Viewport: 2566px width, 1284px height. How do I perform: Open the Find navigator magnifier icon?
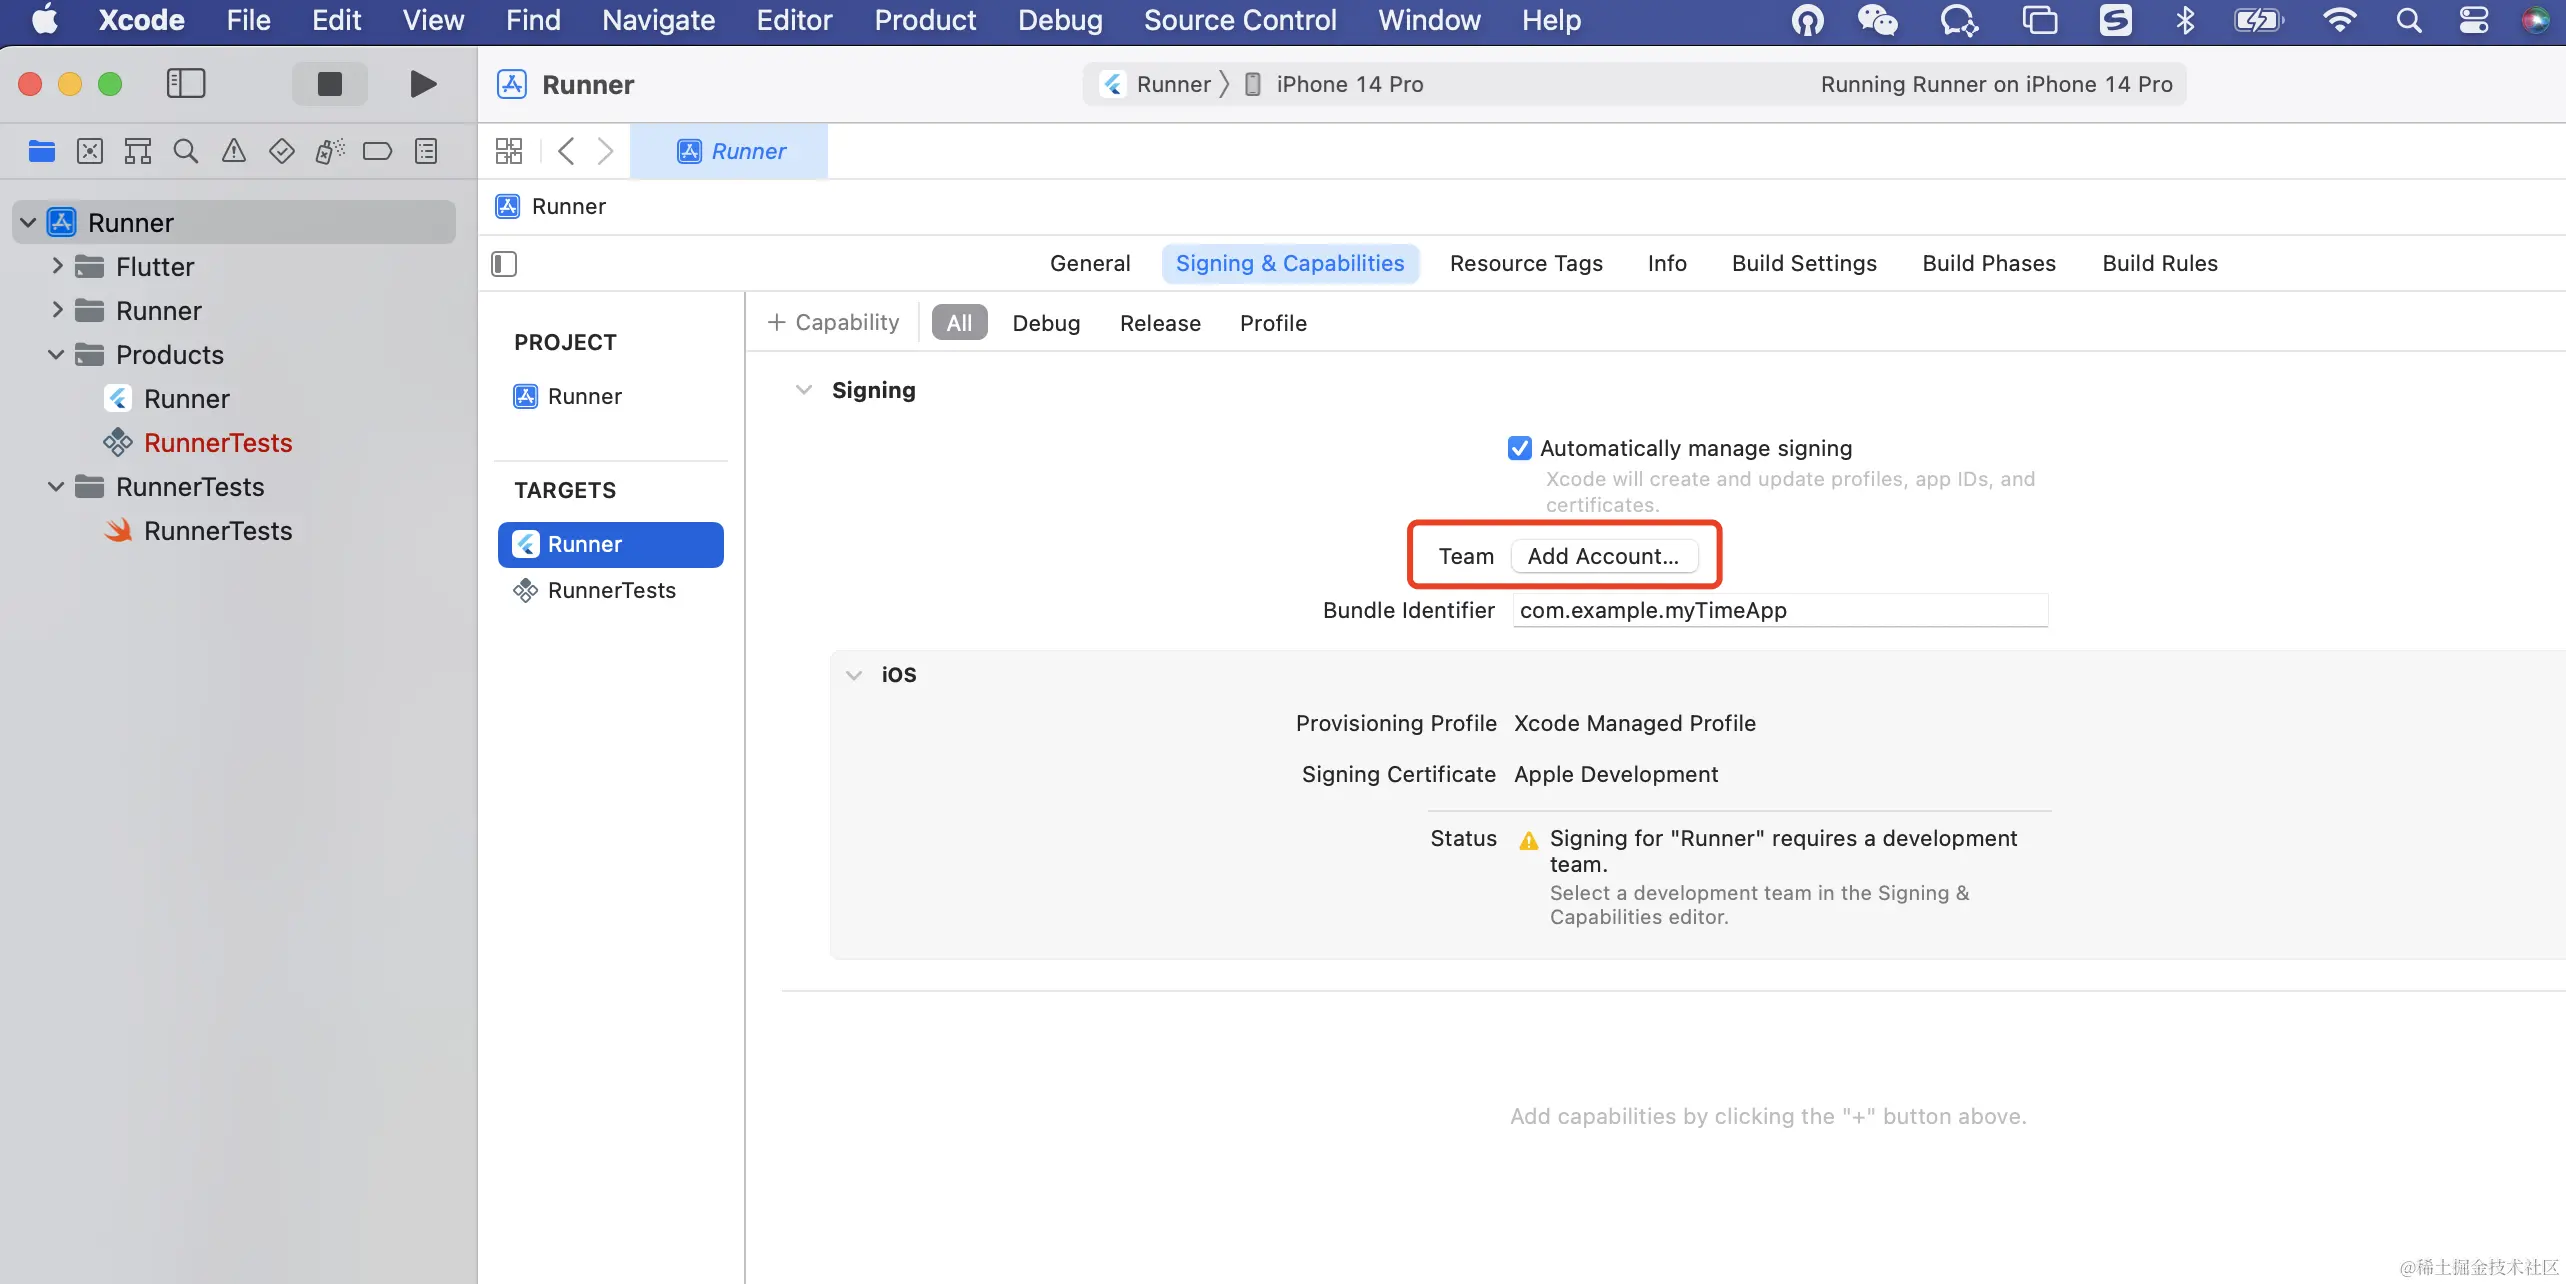coord(185,151)
